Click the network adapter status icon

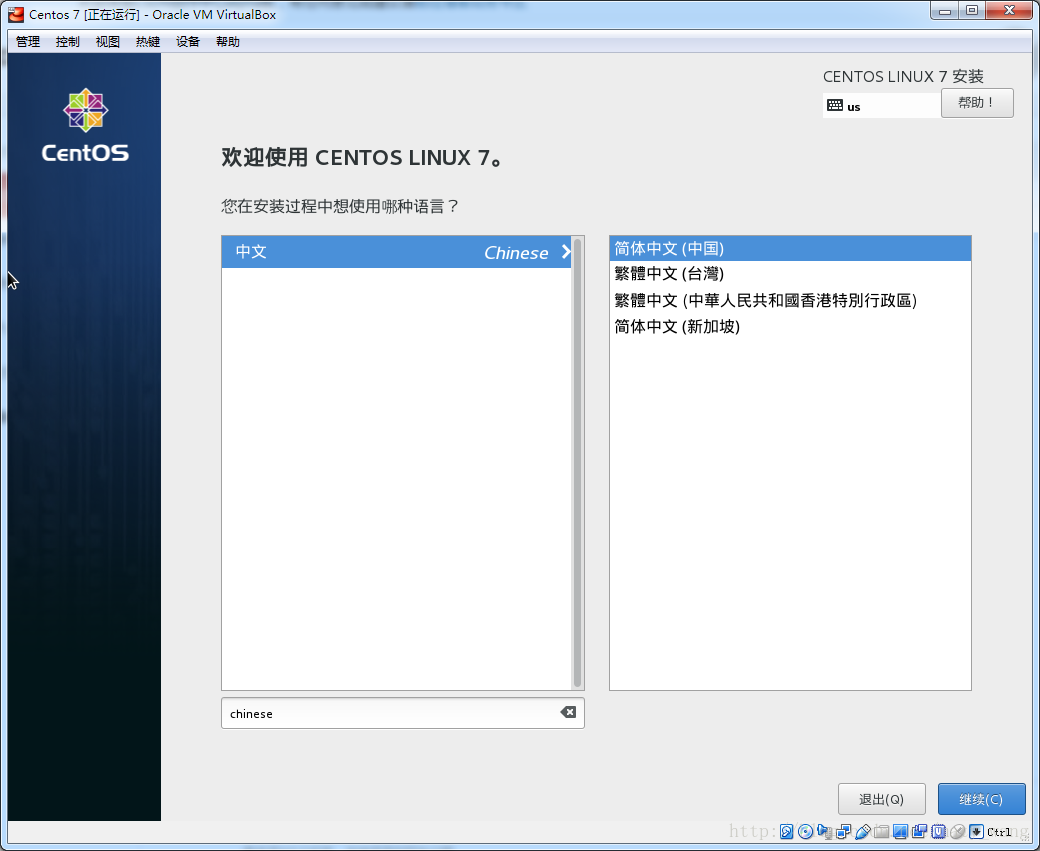(844, 832)
